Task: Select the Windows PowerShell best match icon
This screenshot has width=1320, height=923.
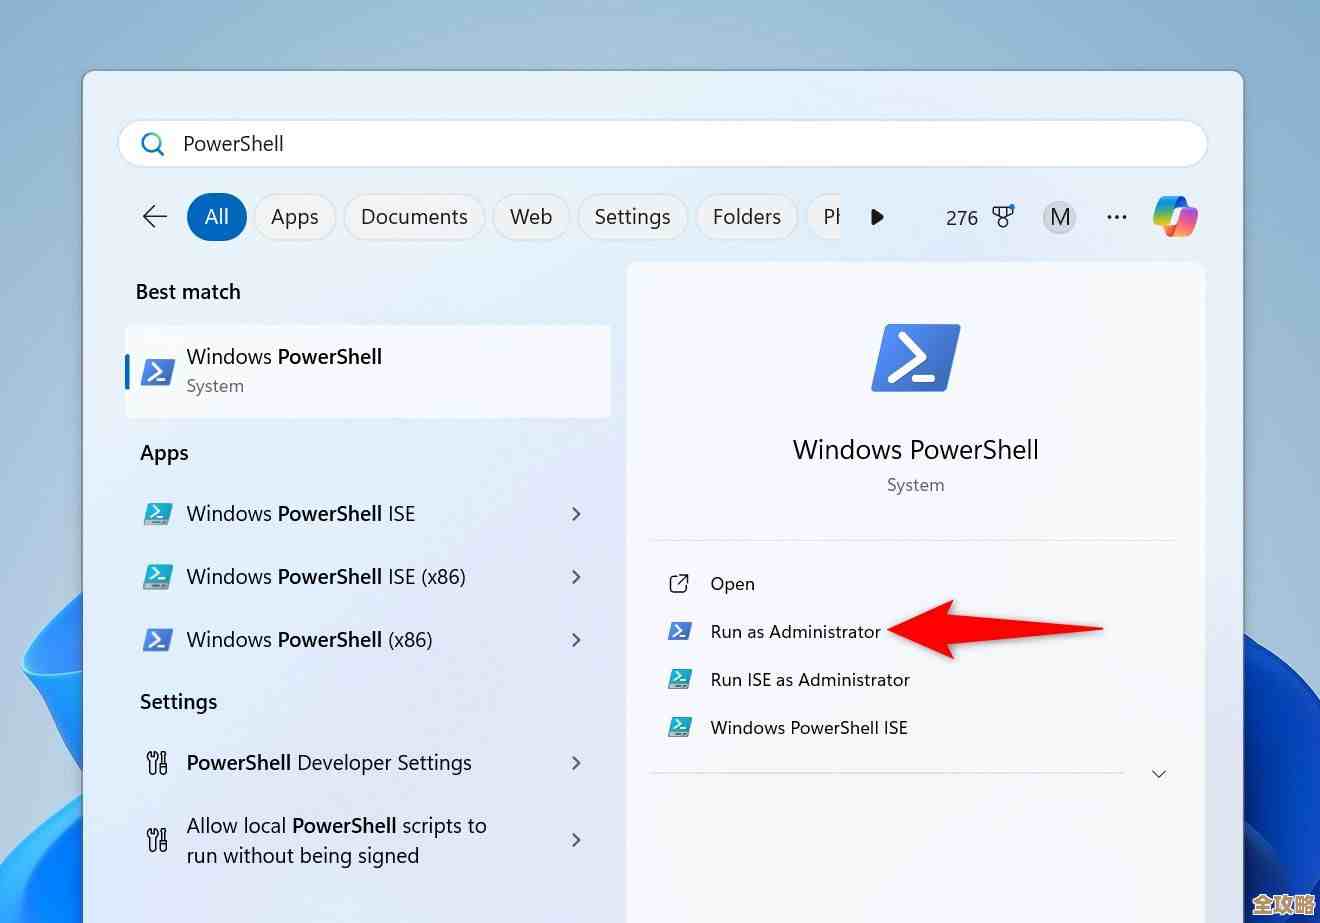Action: [157, 371]
